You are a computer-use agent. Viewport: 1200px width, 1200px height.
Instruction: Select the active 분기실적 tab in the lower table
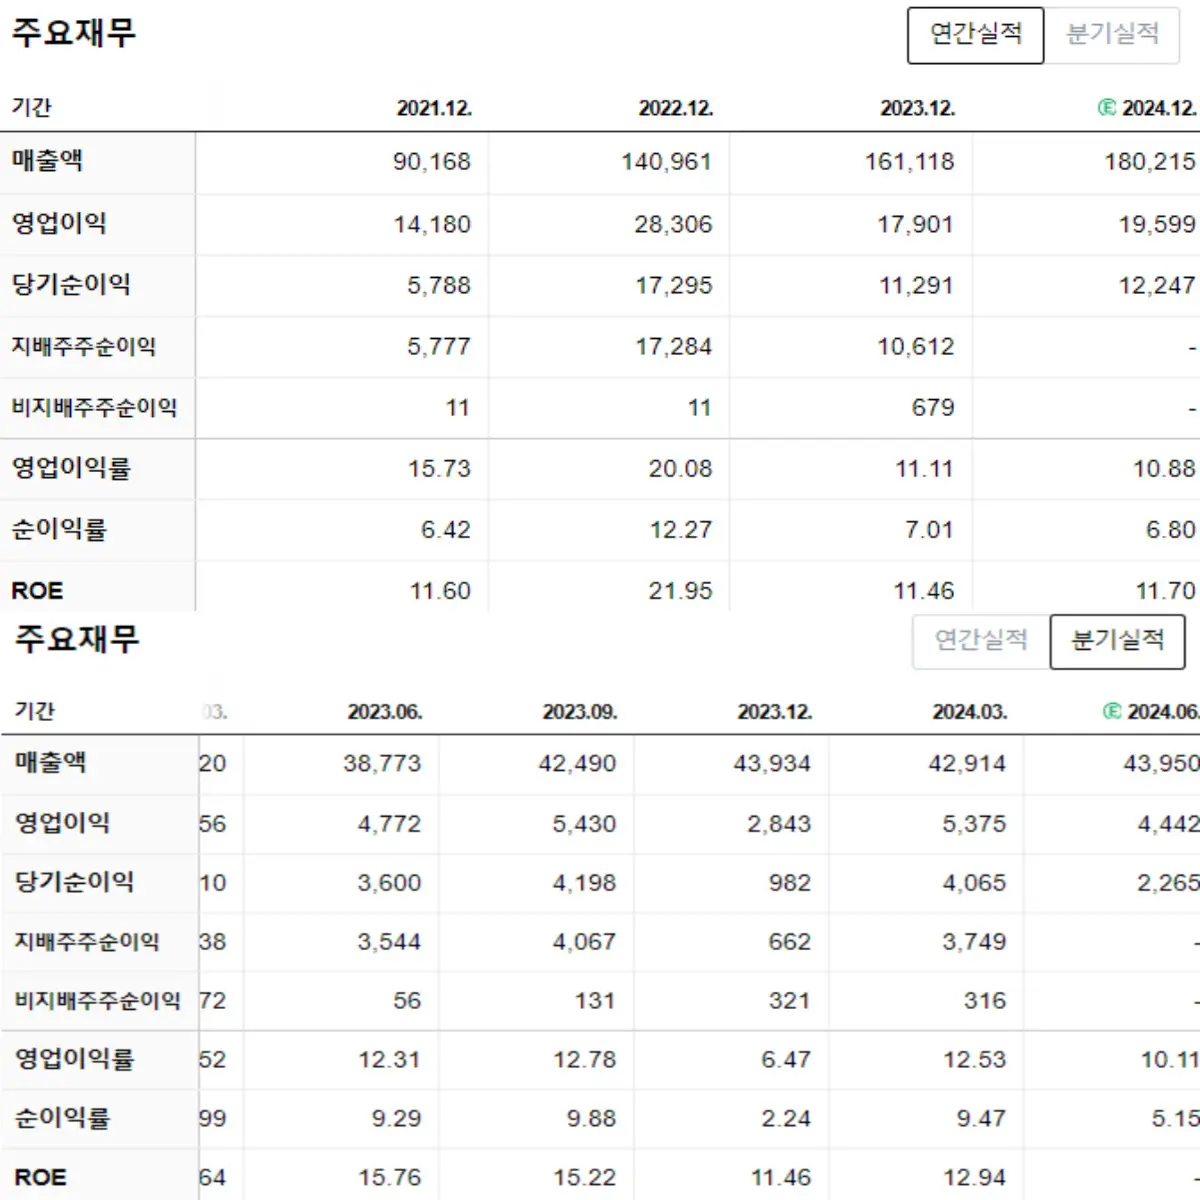[x=1118, y=641]
